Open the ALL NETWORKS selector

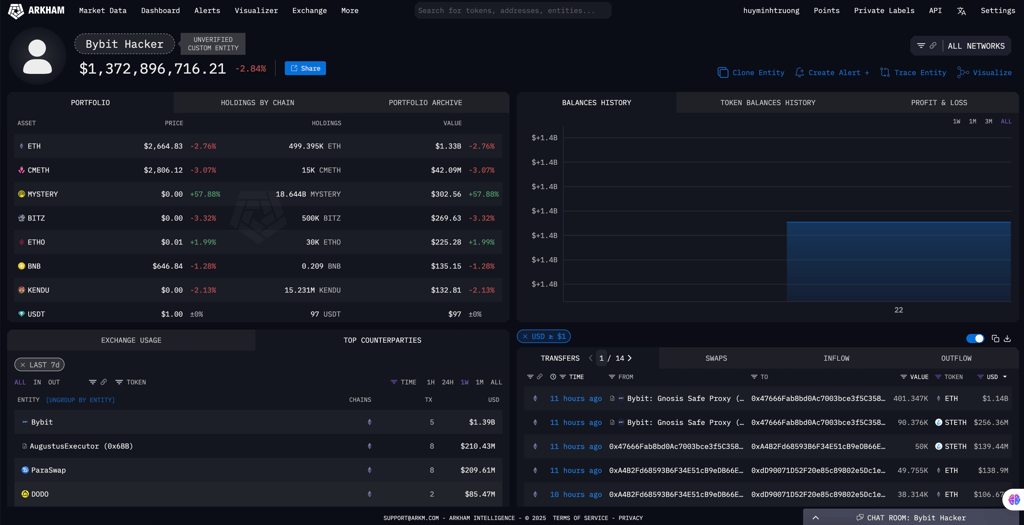pyautogui.click(x=961, y=46)
